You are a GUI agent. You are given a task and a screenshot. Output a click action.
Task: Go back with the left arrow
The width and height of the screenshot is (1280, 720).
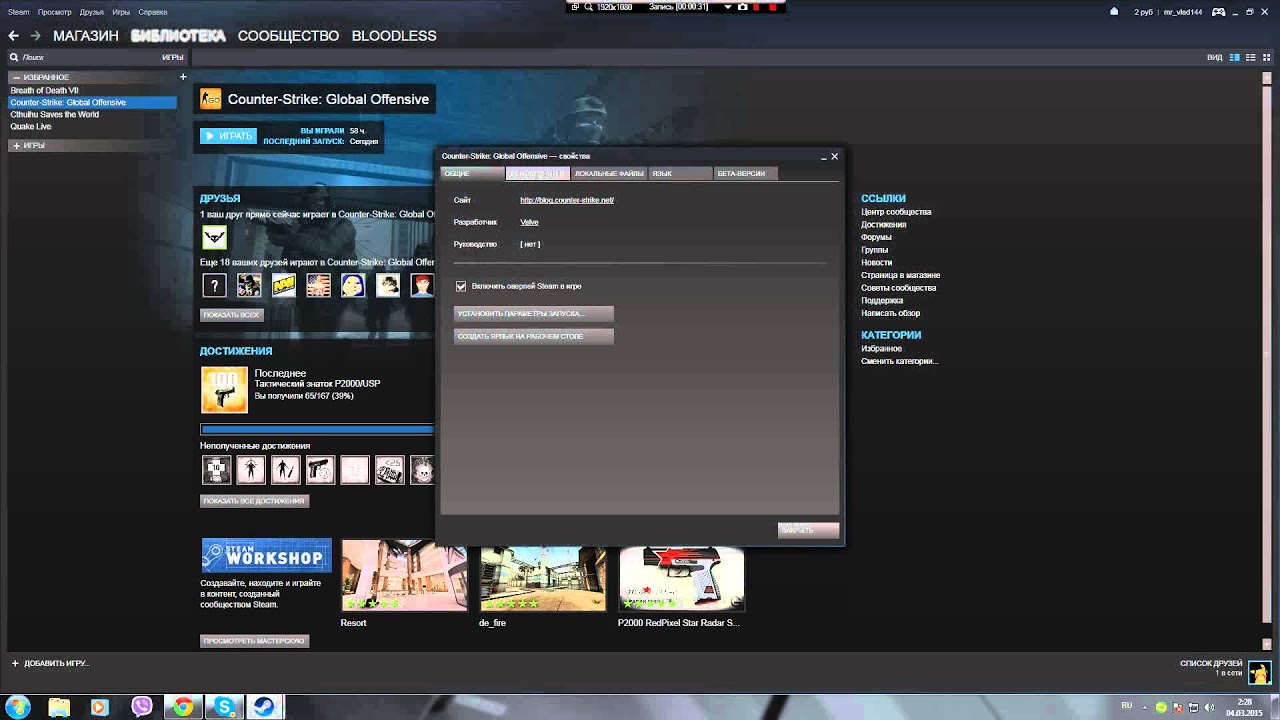[14, 36]
